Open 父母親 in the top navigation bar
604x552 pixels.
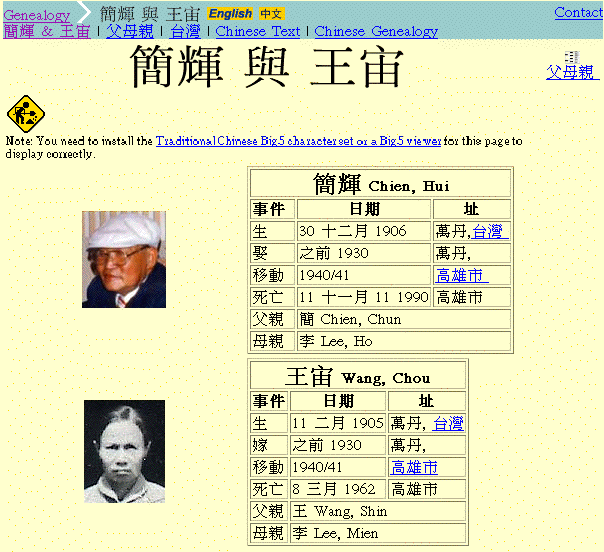click(131, 31)
